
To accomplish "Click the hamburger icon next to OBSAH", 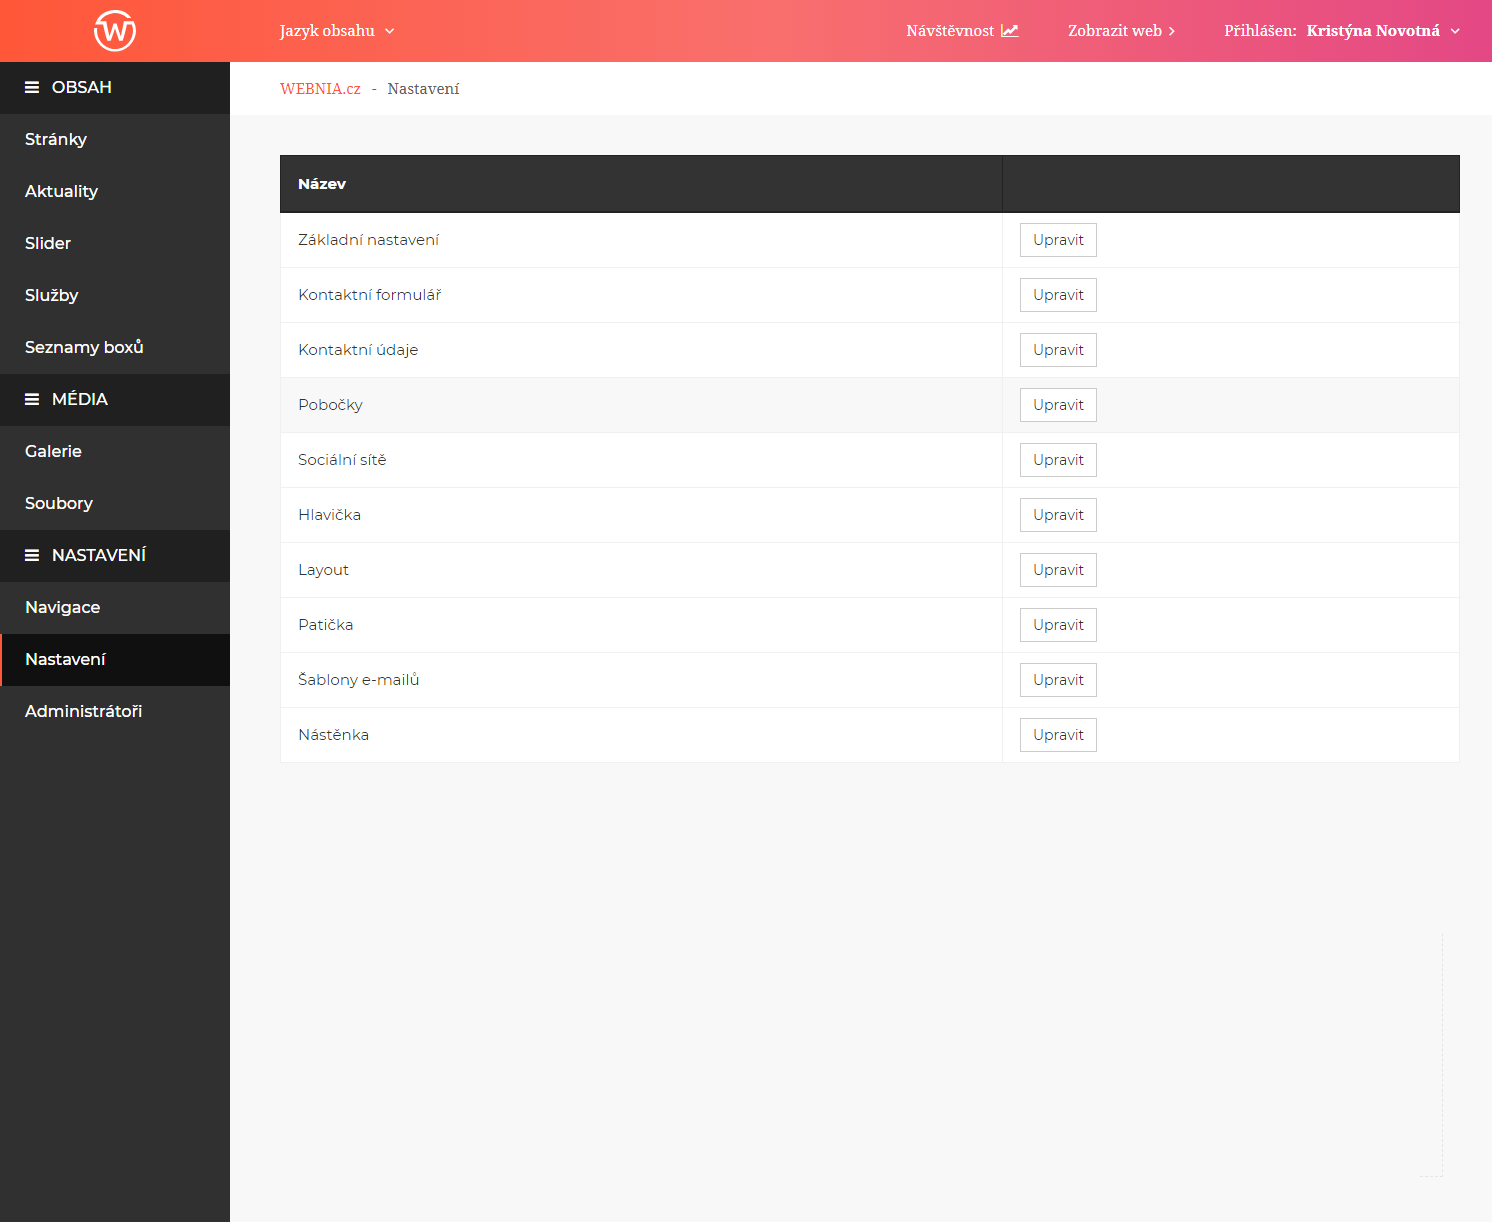I will pos(32,88).
